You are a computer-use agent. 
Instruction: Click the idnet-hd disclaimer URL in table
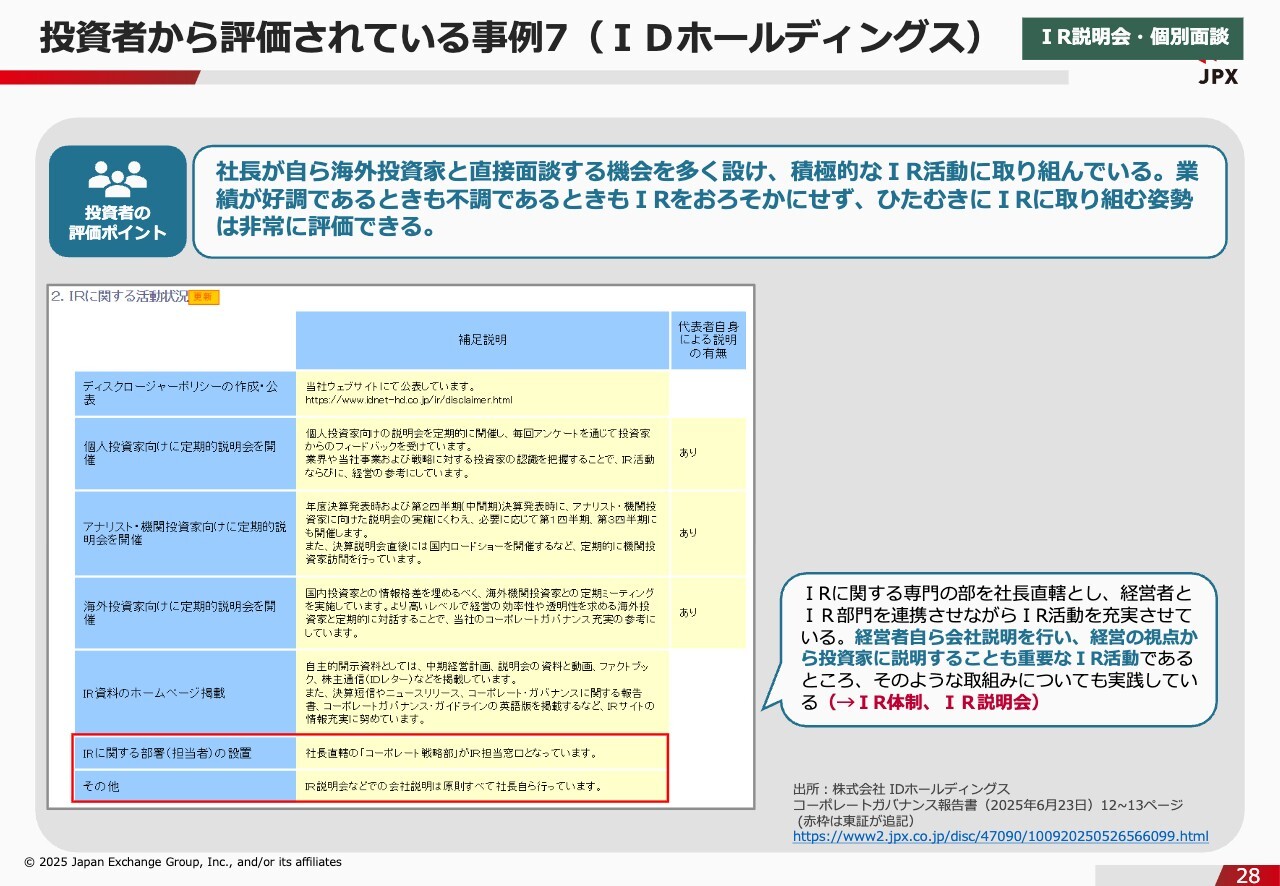point(408,400)
